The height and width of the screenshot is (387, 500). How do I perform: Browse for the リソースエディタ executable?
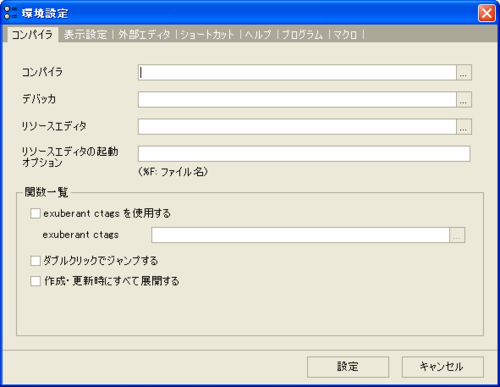[x=464, y=127]
